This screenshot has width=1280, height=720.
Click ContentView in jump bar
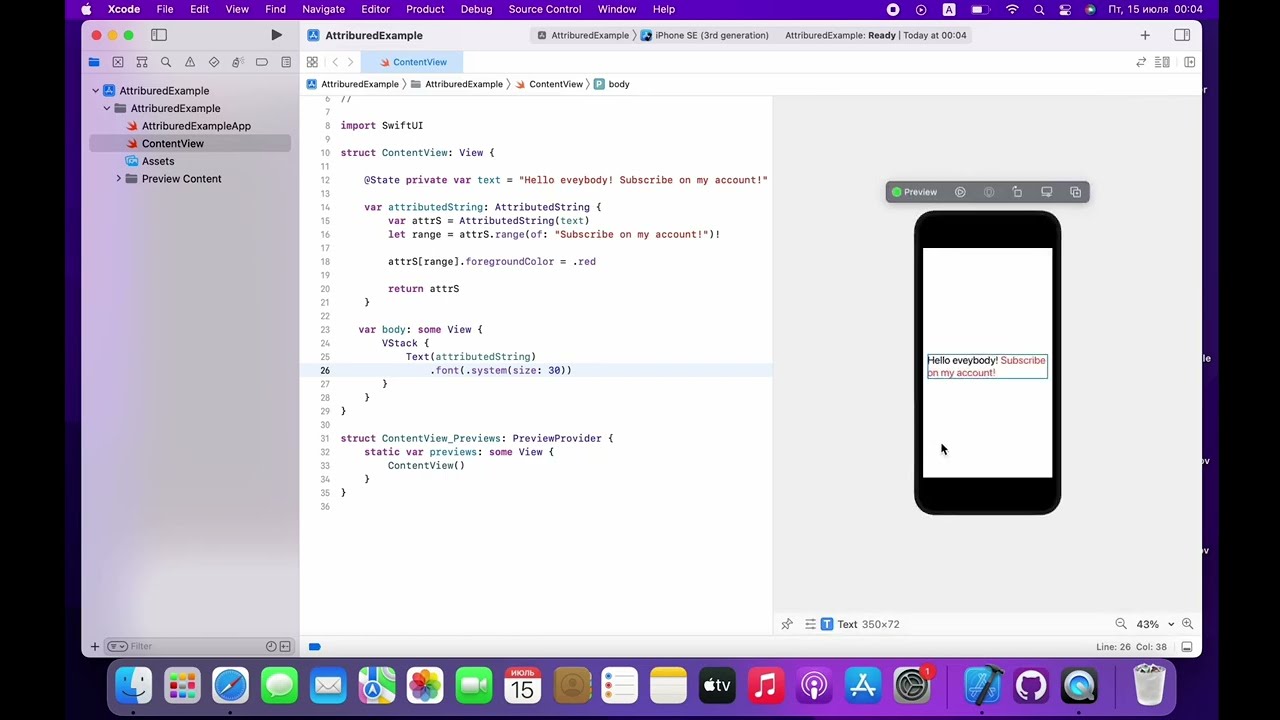click(x=549, y=84)
